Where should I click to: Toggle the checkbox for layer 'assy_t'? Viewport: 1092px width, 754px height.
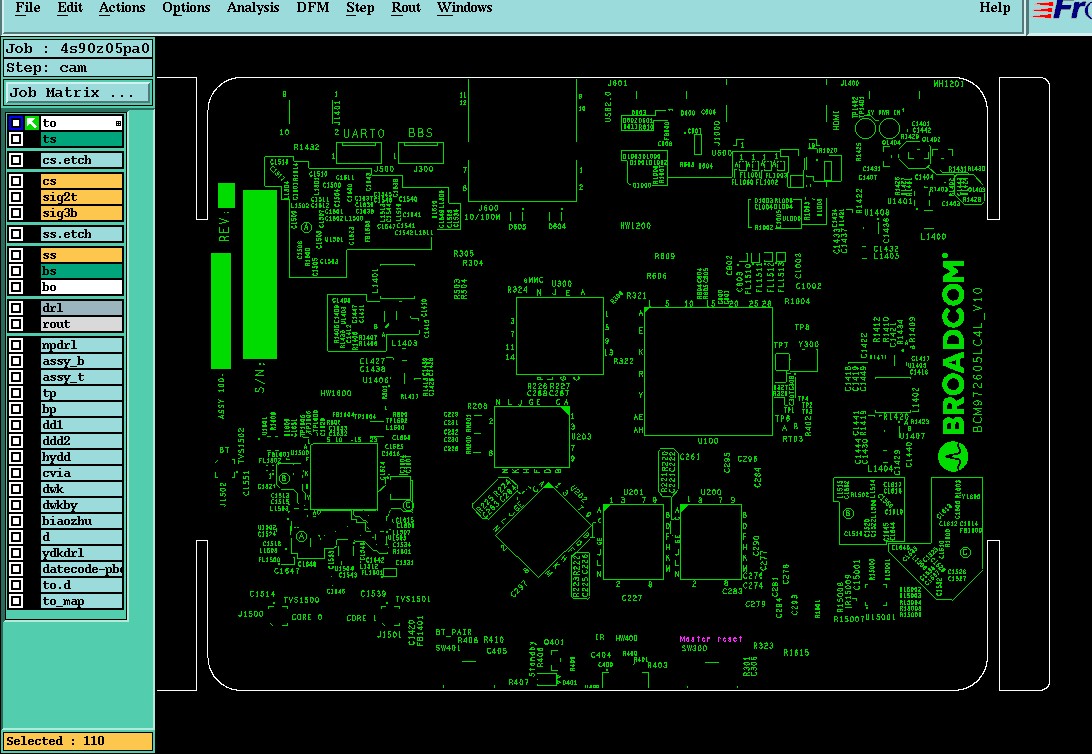coord(16,377)
